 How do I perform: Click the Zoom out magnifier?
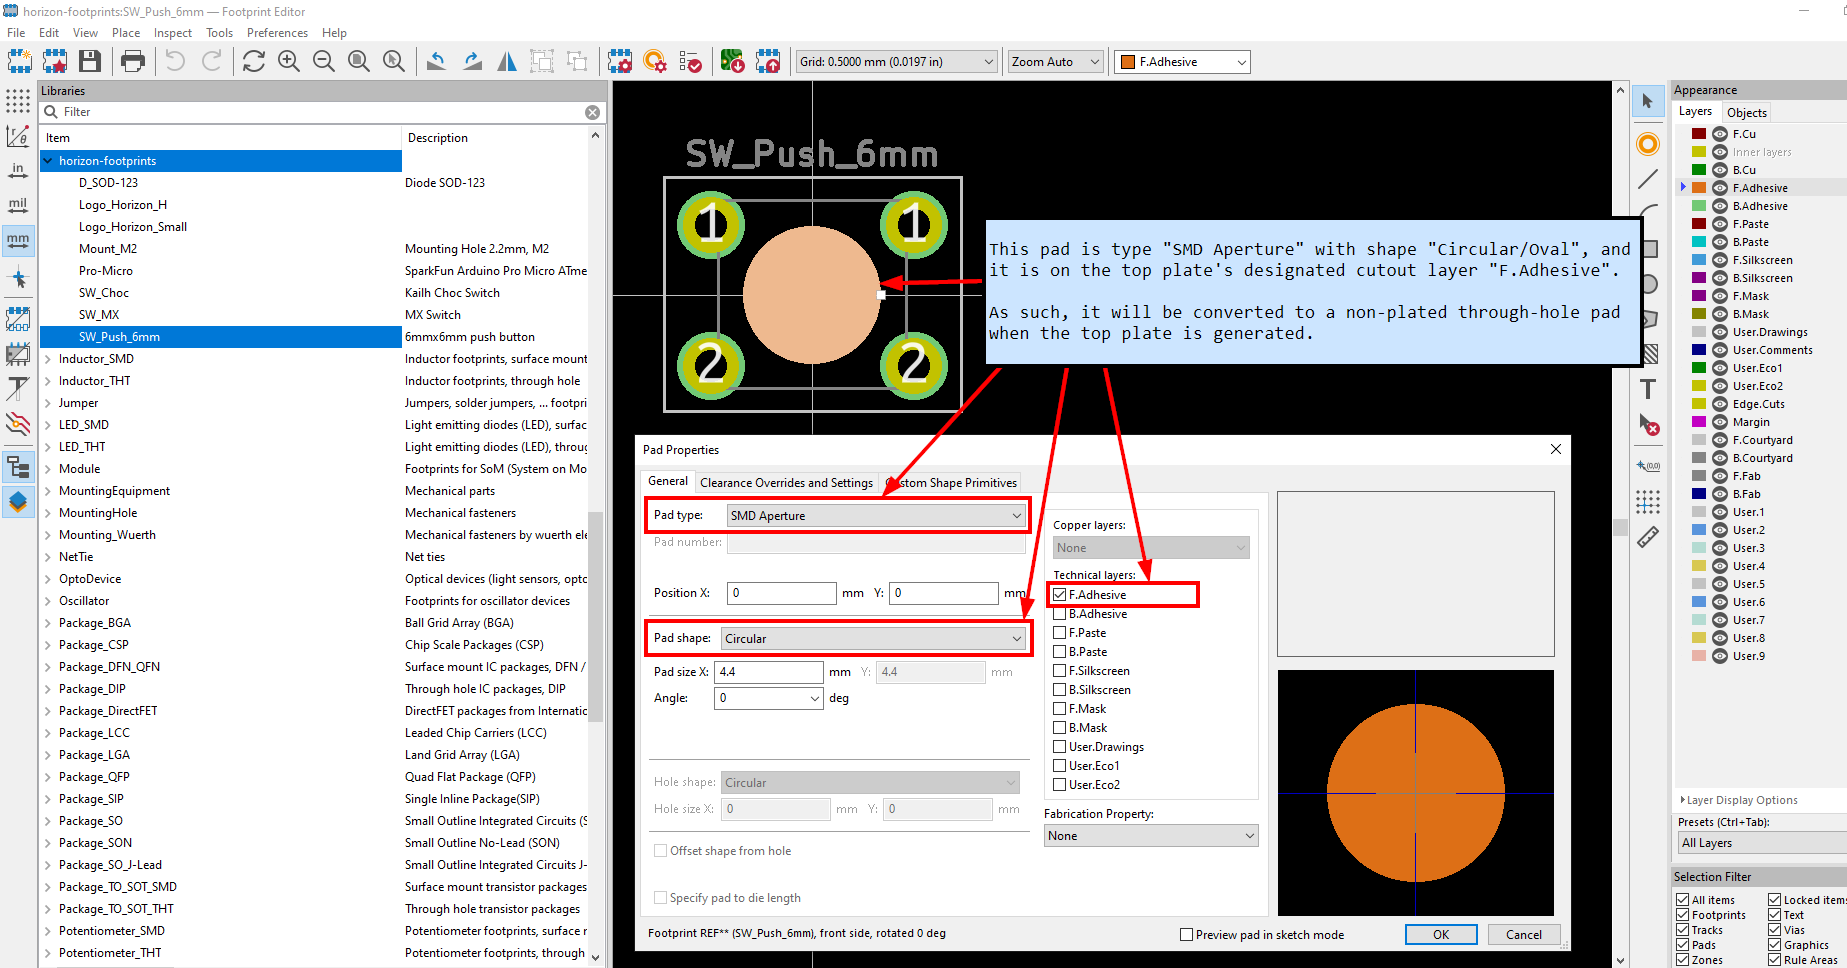(x=324, y=61)
